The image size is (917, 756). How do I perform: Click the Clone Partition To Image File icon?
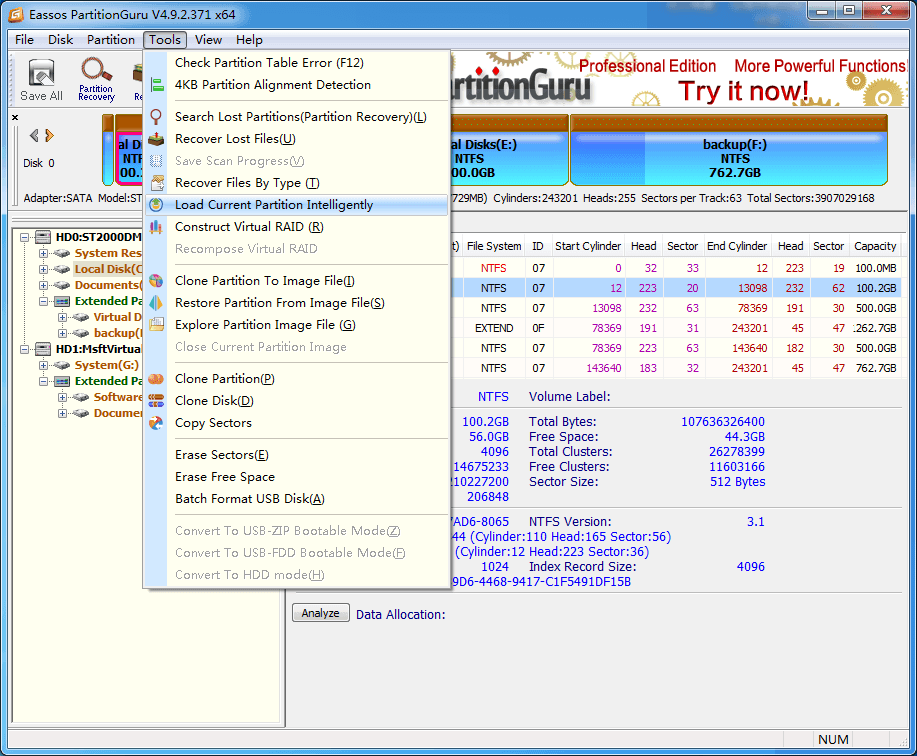pyautogui.click(x=156, y=281)
